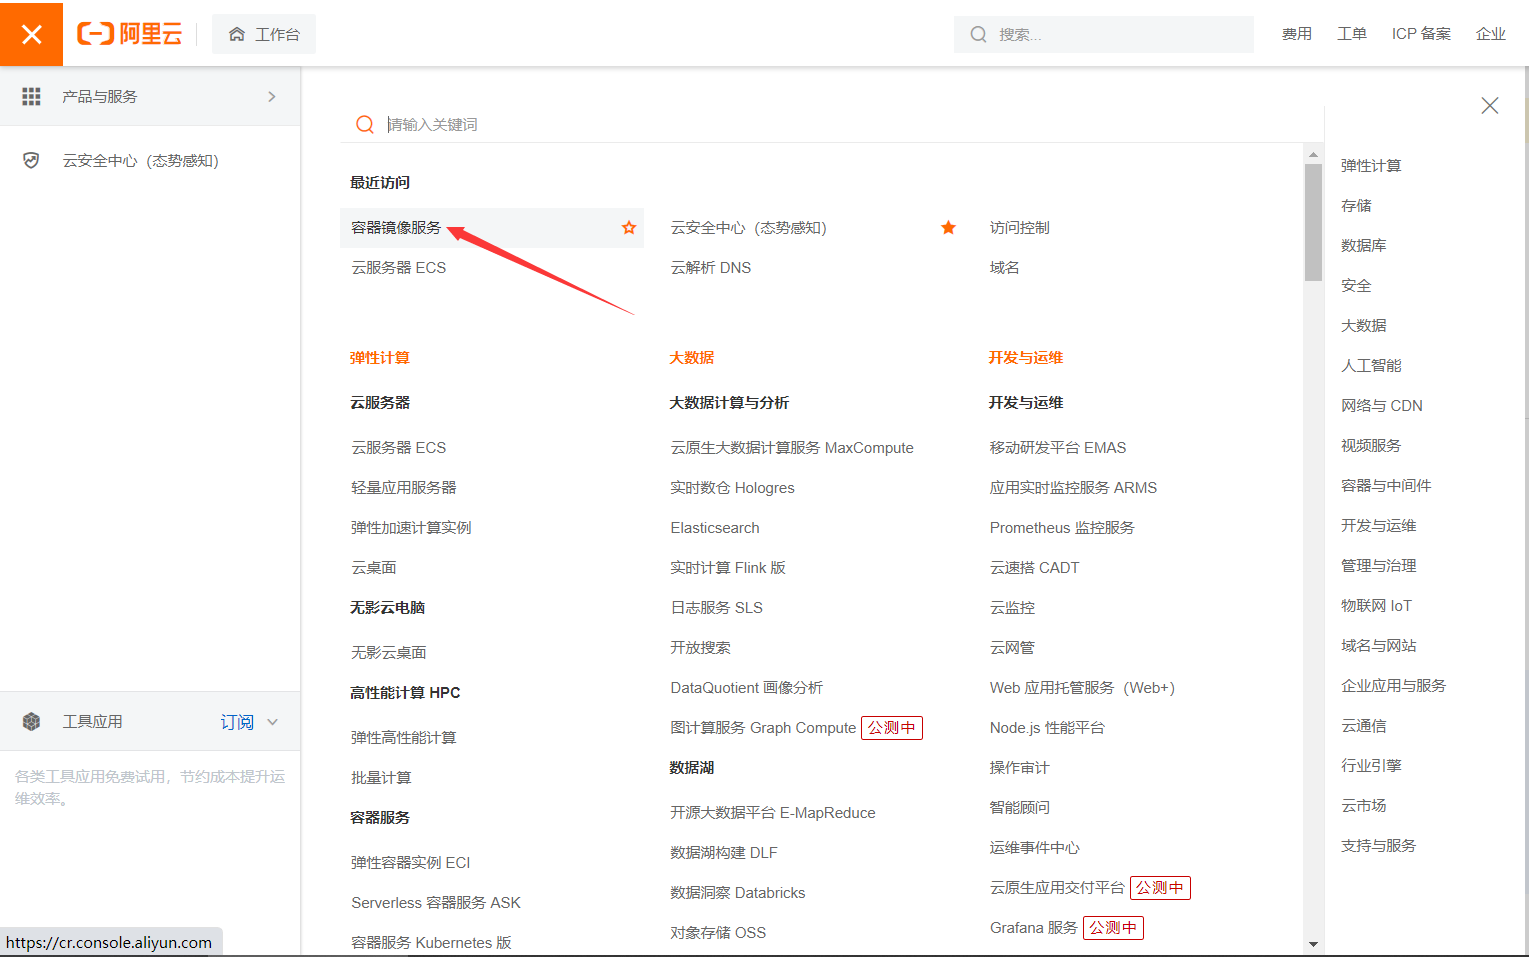Jump to 人工智能 category
Screen dimensions: 1529x957
click(1370, 366)
